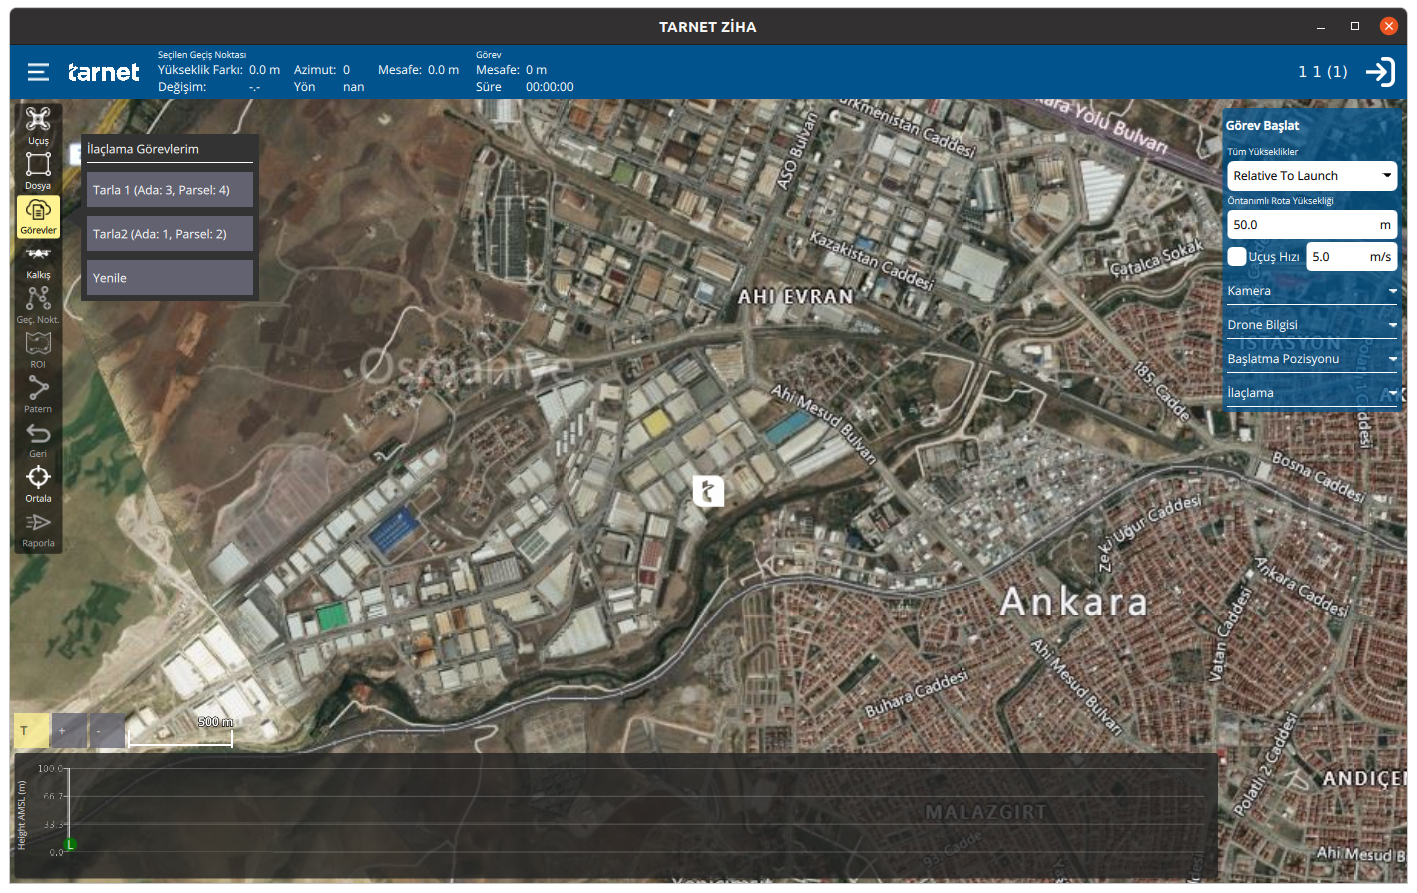Click the Height AMSL axis label
1417x893 pixels.
21,815
